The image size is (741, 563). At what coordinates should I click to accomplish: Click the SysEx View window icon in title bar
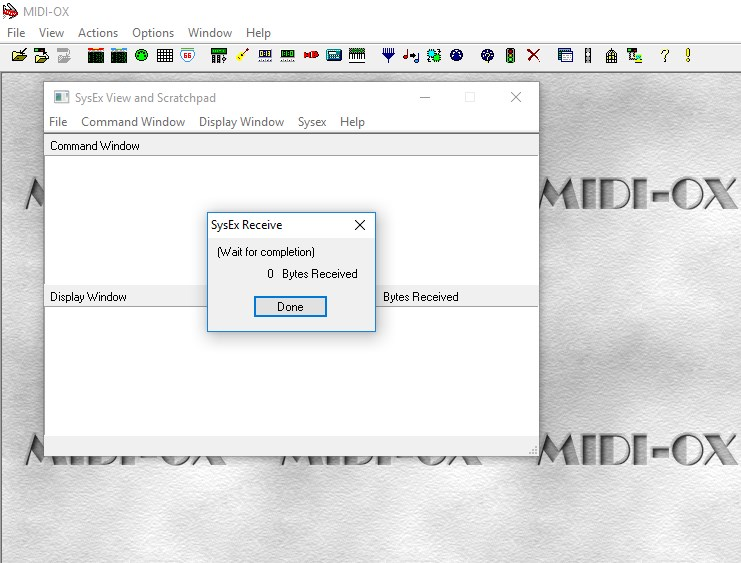(61, 97)
